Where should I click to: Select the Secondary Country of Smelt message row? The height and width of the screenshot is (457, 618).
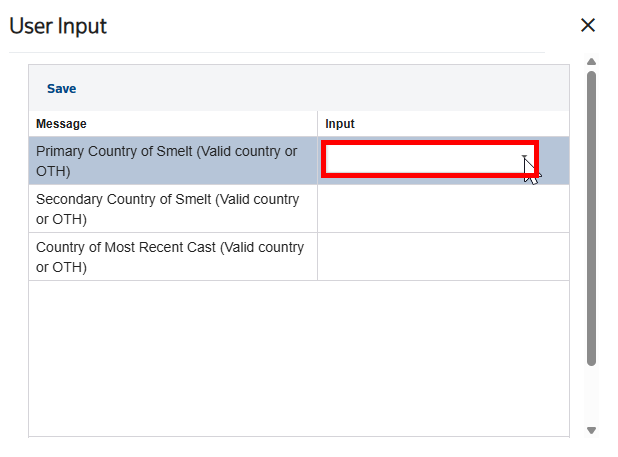click(173, 209)
